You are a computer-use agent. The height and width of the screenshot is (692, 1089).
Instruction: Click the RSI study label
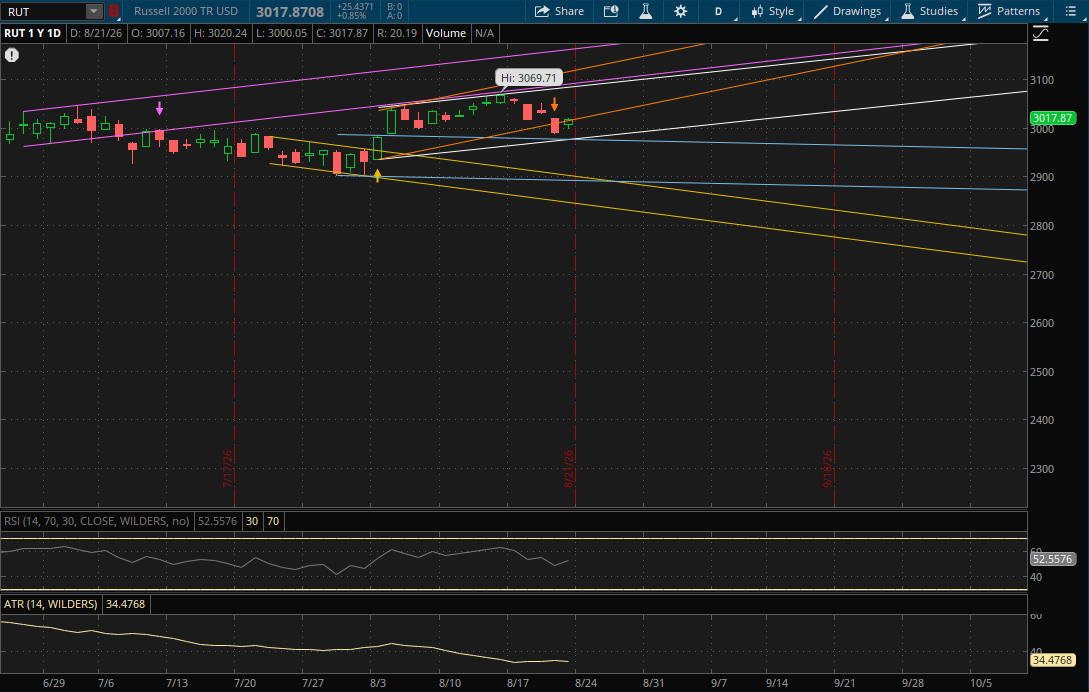click(x=97, y=521)
